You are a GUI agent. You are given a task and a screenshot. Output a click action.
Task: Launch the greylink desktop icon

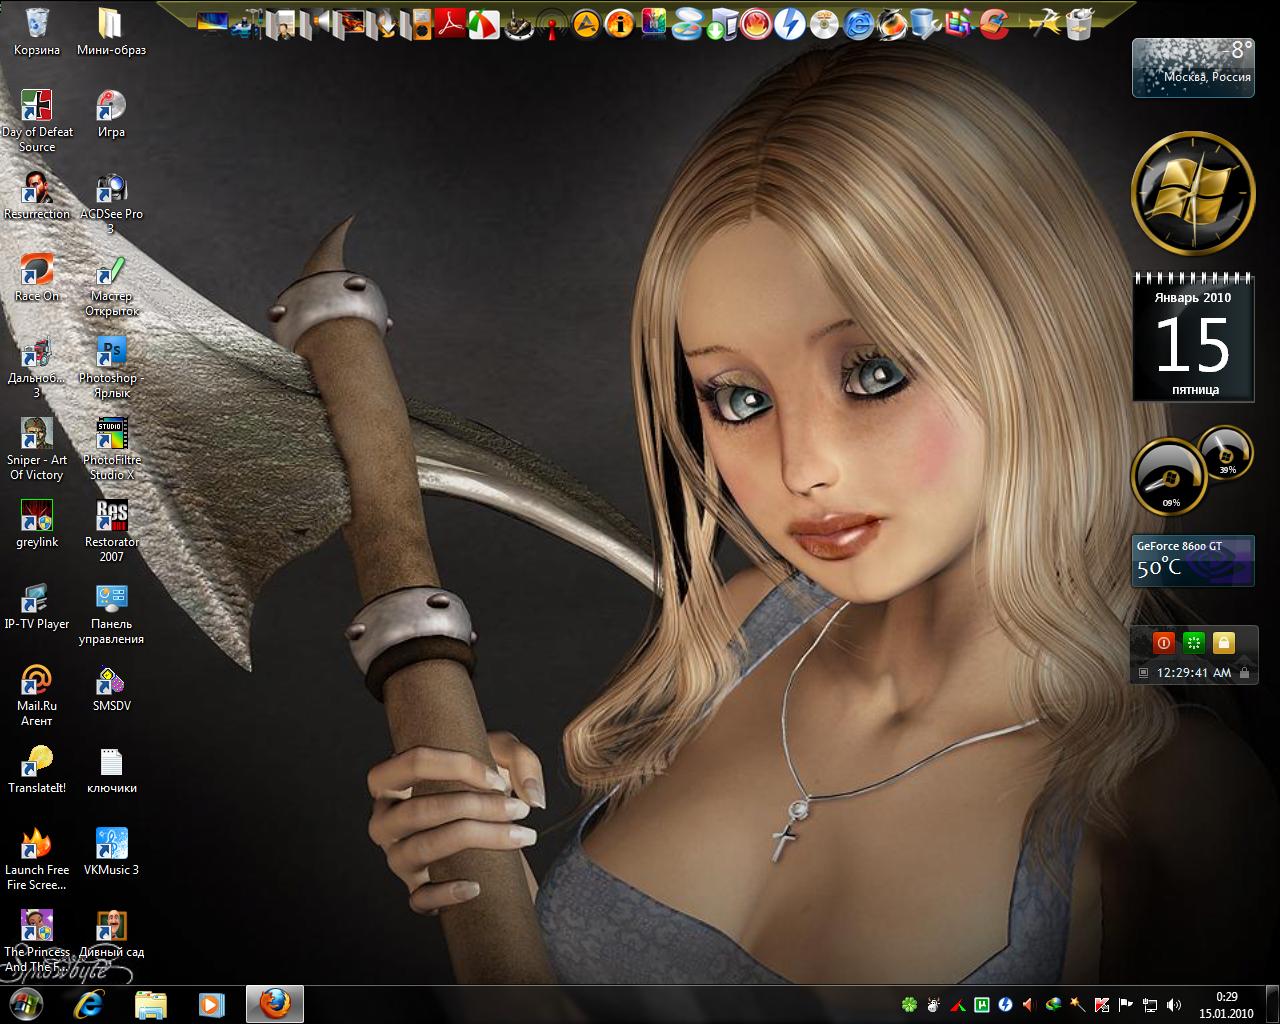point(37,523)
